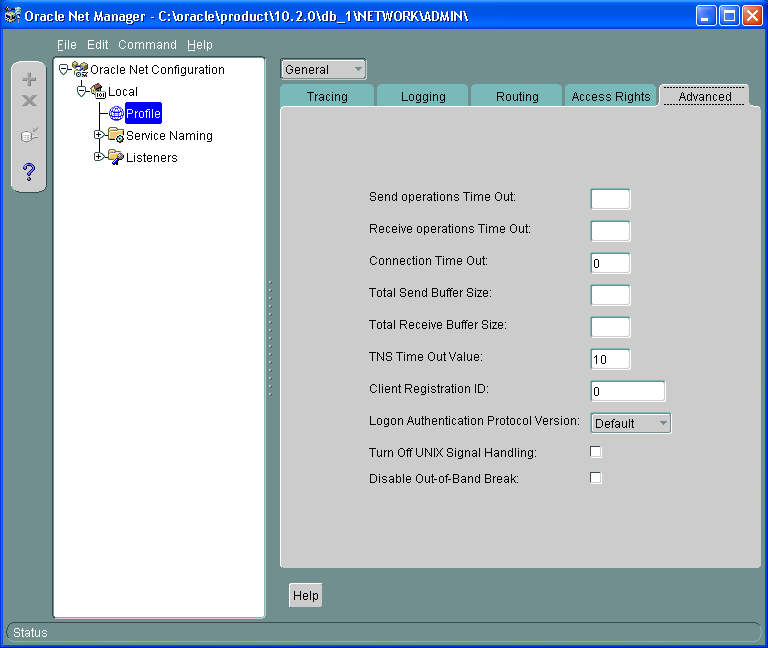768x648 pixels.
Task: Open Logon Authentication Protocol Version dropdown
Action: [631, 423]
